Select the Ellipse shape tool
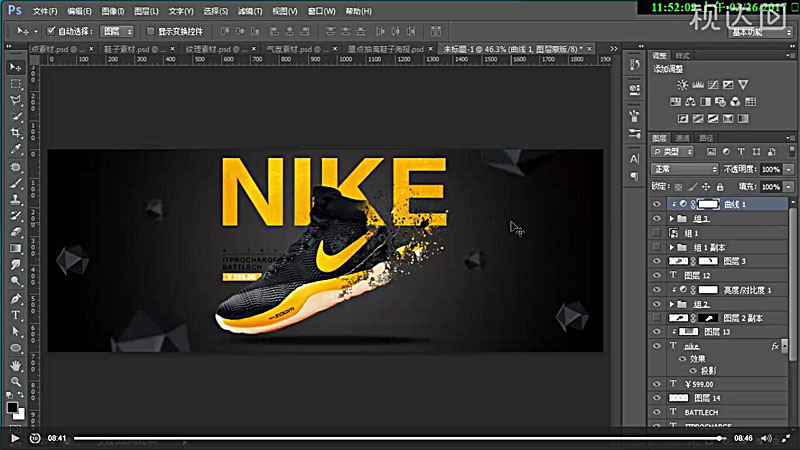 tap(16, 348)
